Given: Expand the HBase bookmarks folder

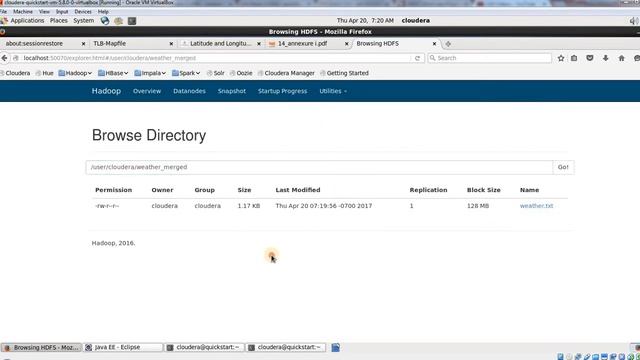Looking at the screenshot, I should [113, 73].
